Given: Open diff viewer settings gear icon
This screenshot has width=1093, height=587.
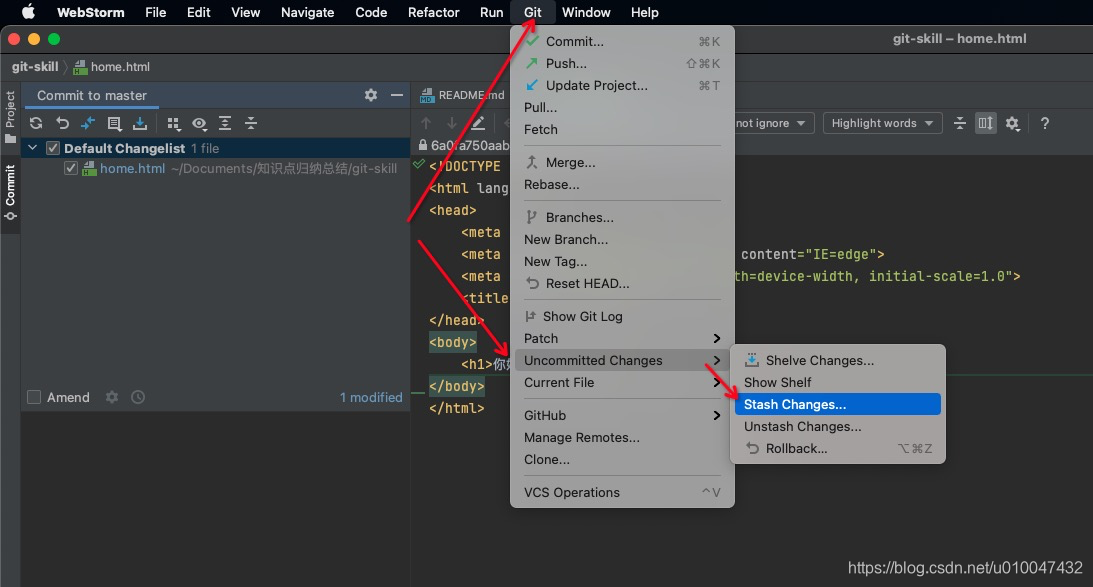Looking at the screenshot, I should click(1012, 123).
